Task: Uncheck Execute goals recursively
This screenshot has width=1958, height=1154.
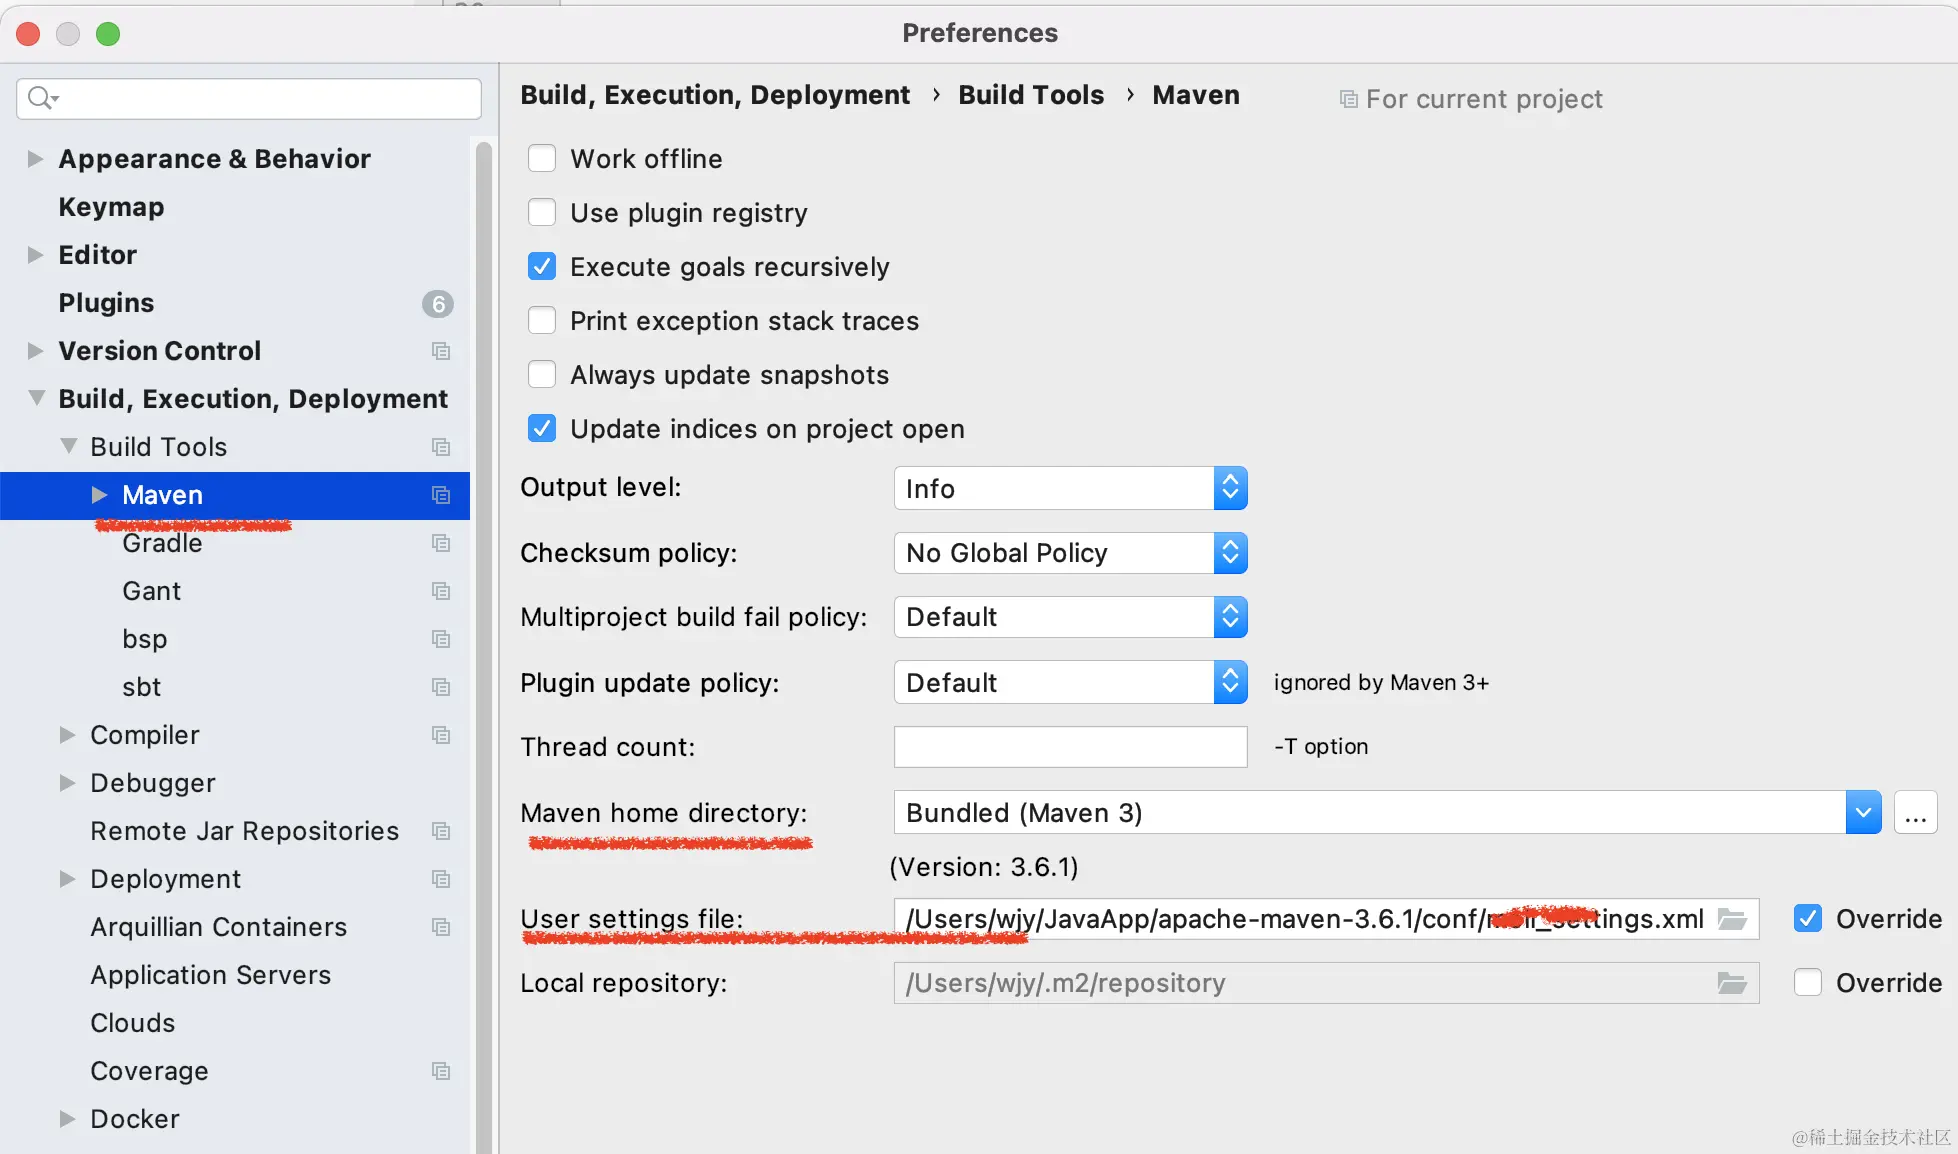Action: click(x=542, y=267)
